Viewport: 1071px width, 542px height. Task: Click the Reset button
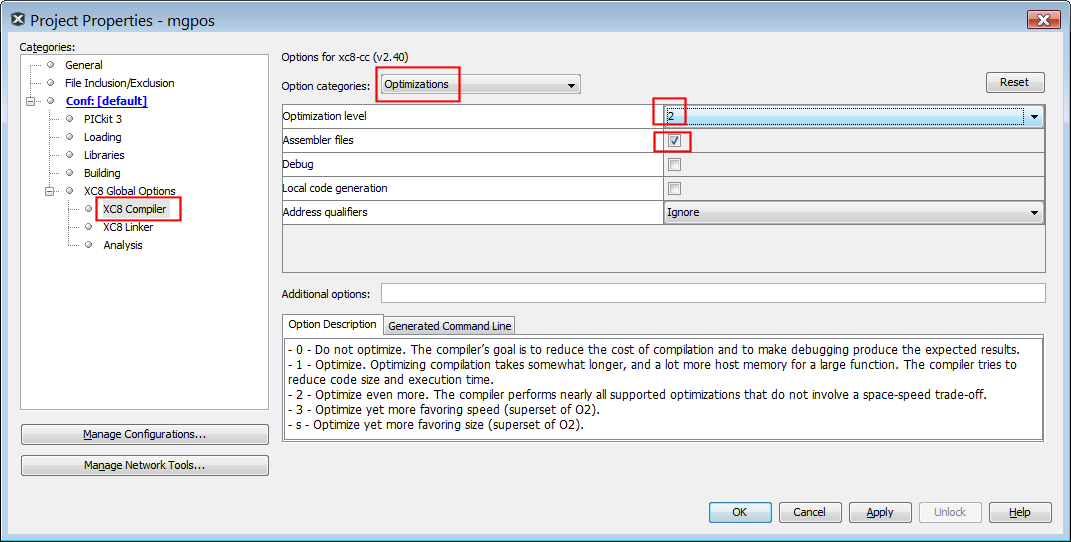(x=1014, y=83)
